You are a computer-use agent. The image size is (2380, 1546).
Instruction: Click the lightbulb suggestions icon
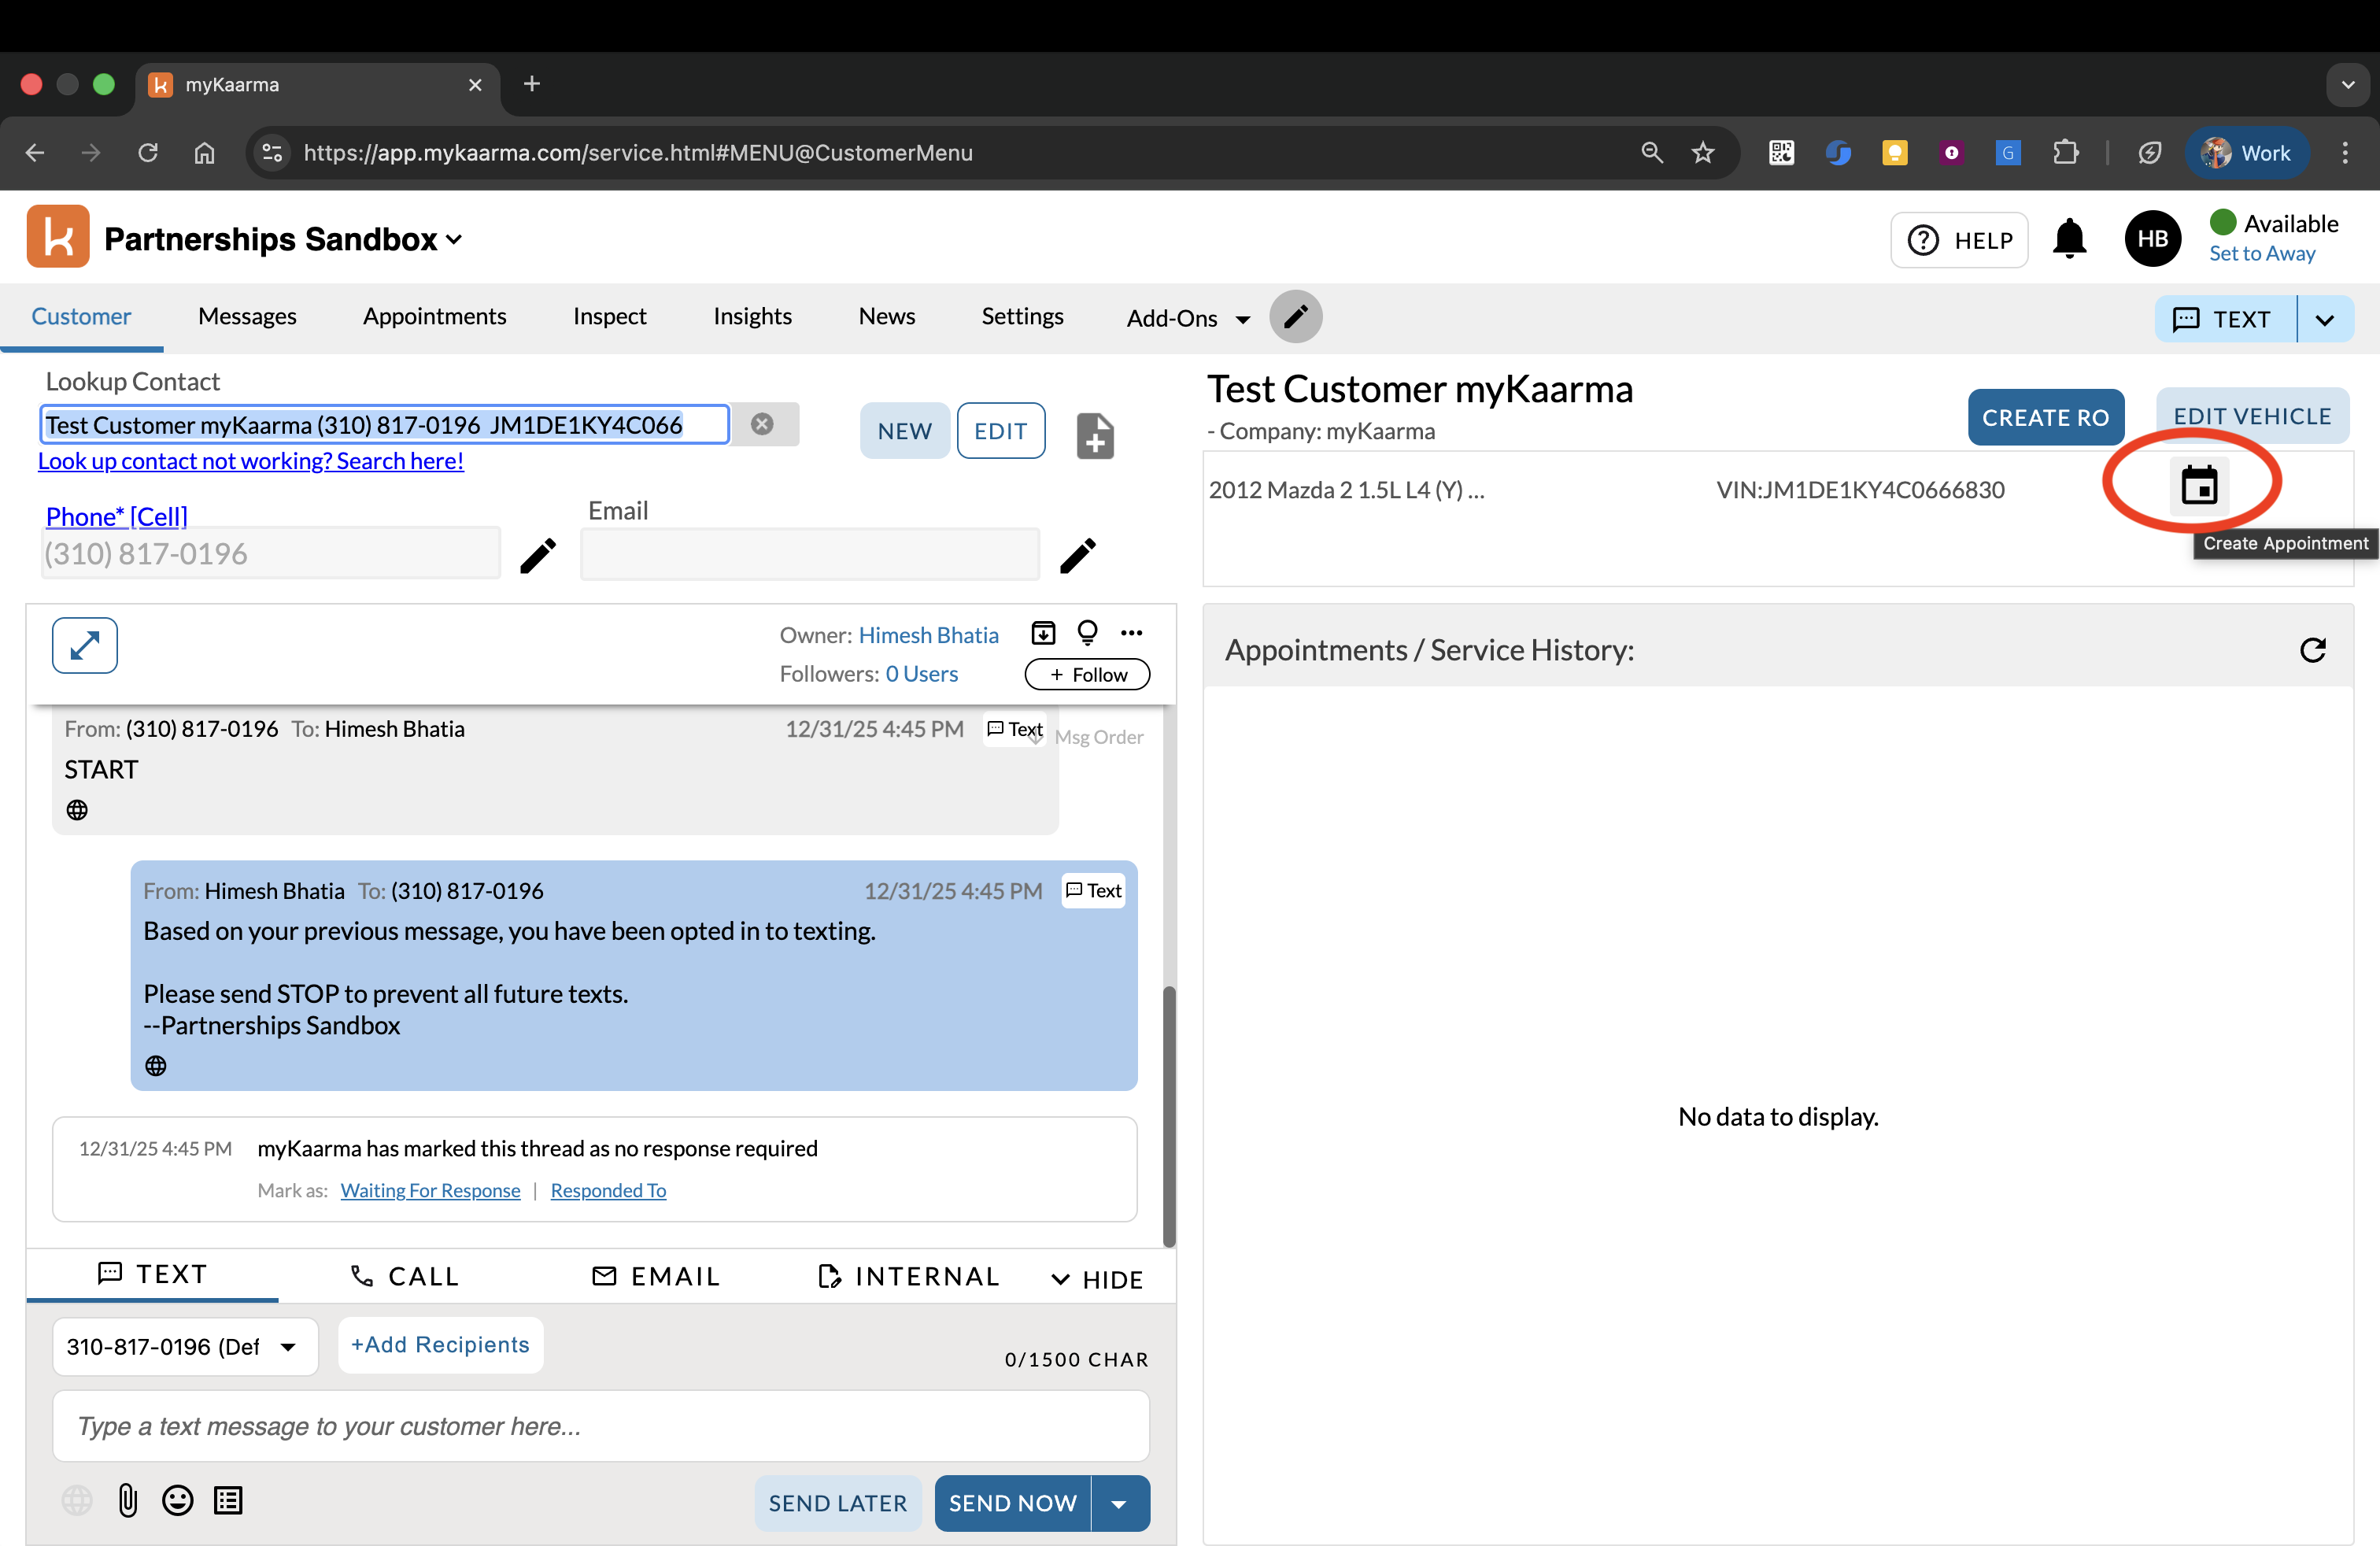tap(1087, 632)
